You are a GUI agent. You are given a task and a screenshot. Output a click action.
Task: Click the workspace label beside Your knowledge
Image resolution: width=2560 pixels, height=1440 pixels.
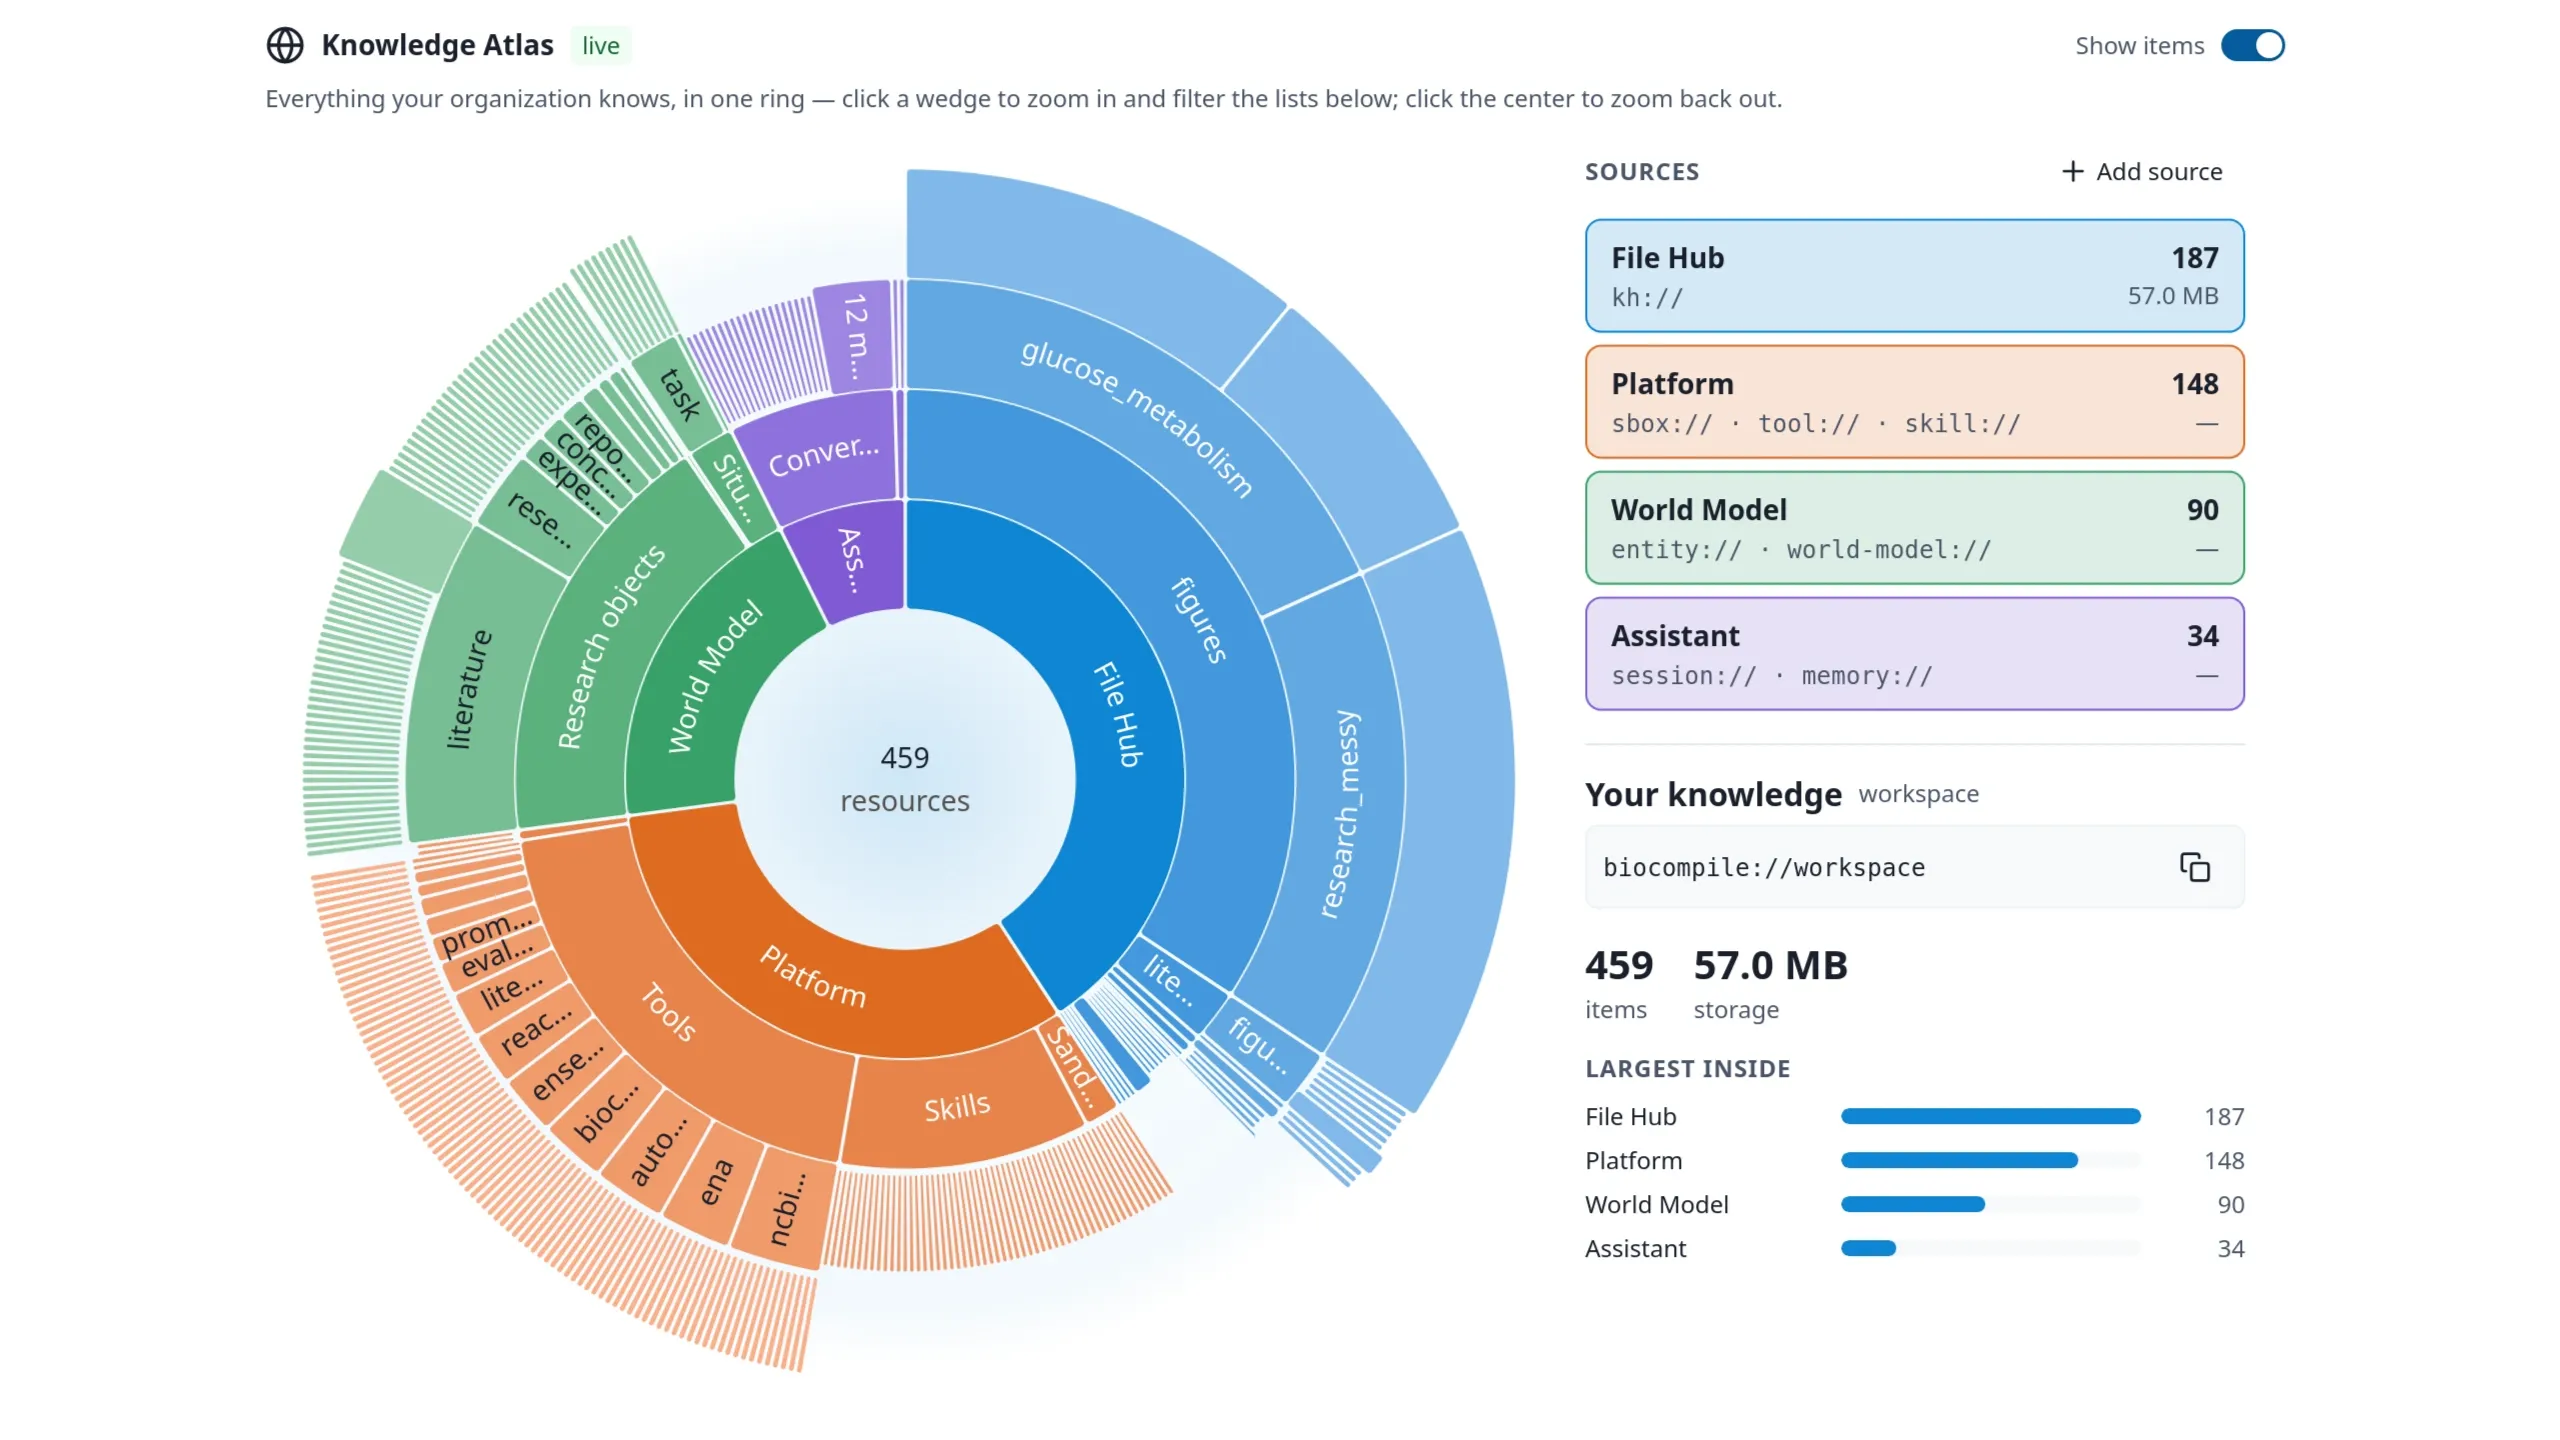pos(1918,794)
